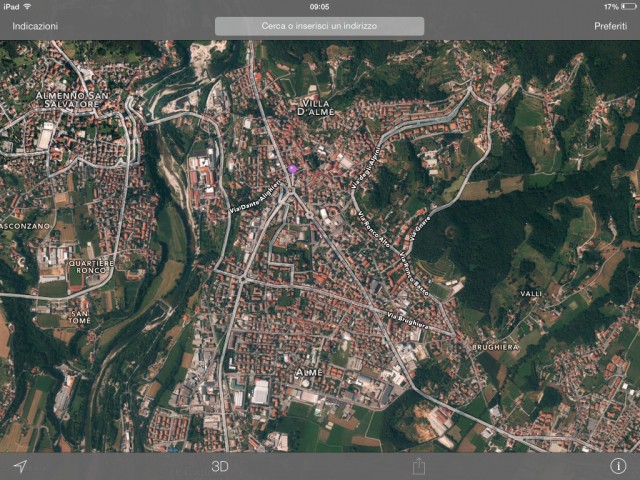This screenshot has width=640, height=480.
Task: Open the map info settings icon
Action: pos(618,466)
